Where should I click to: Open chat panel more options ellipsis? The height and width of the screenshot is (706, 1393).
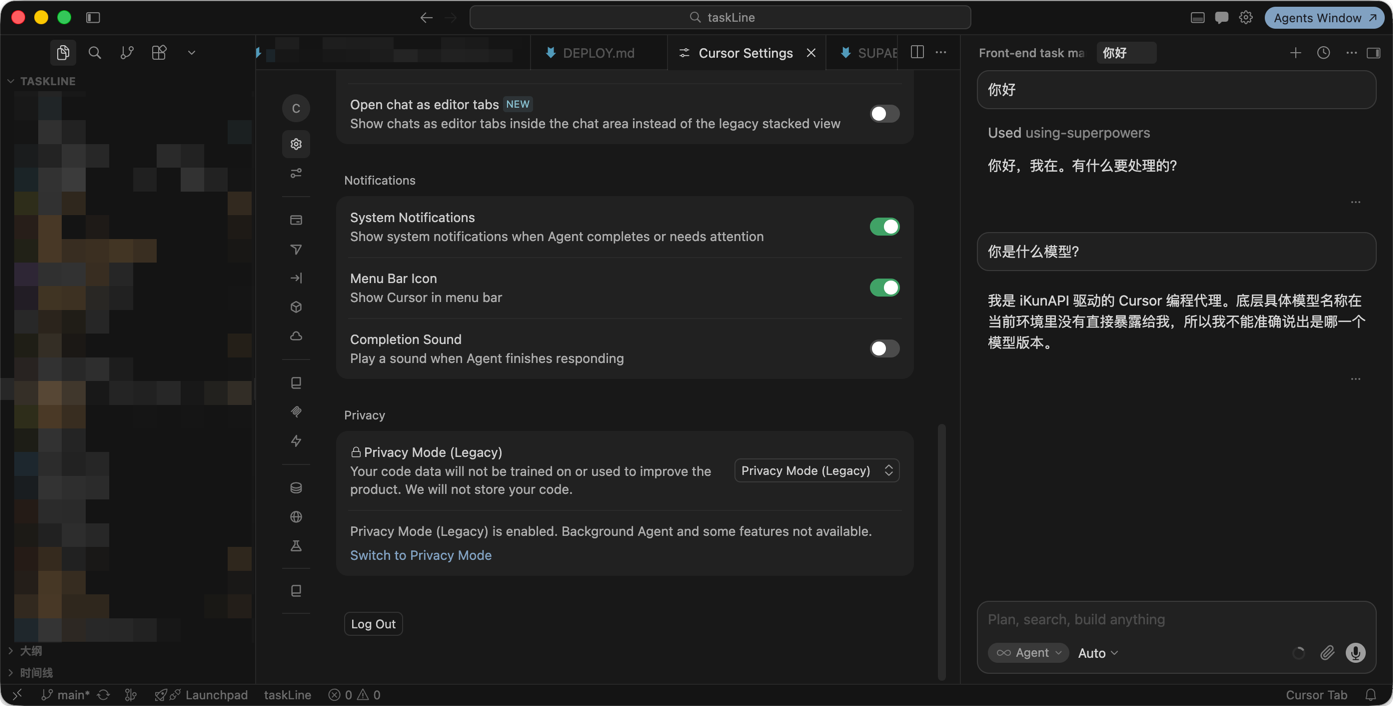click(1351, 53)
